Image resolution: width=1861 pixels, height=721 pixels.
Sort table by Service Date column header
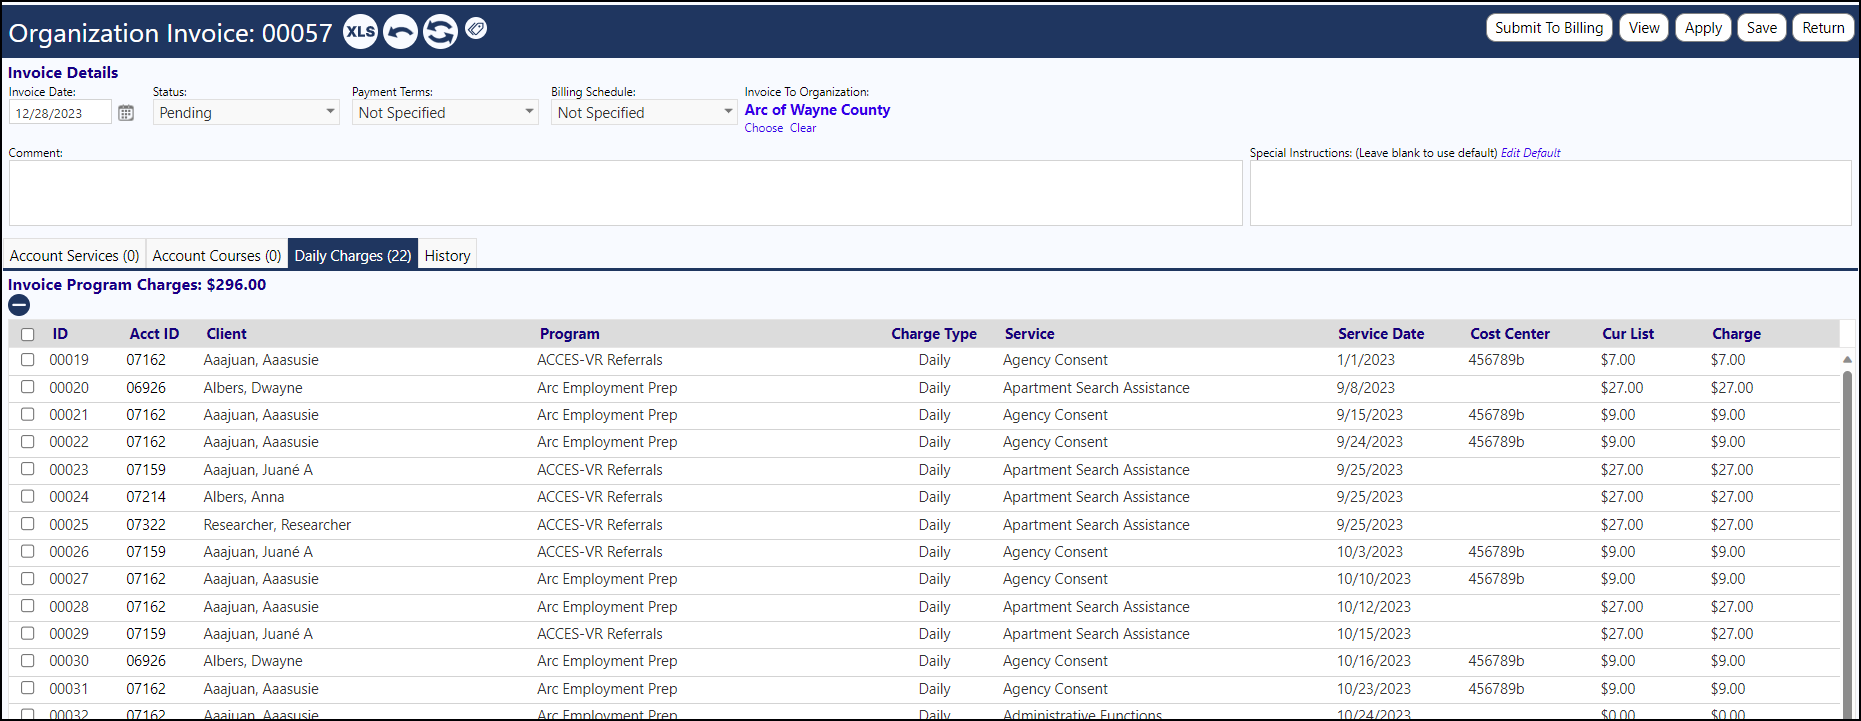point(1381,334)
